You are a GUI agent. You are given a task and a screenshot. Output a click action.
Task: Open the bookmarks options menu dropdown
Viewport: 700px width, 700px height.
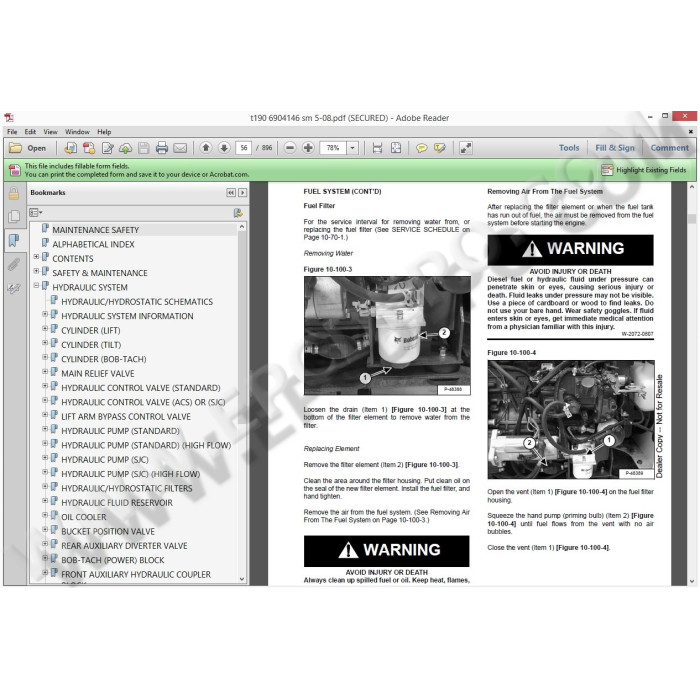[x=36, y=213]
